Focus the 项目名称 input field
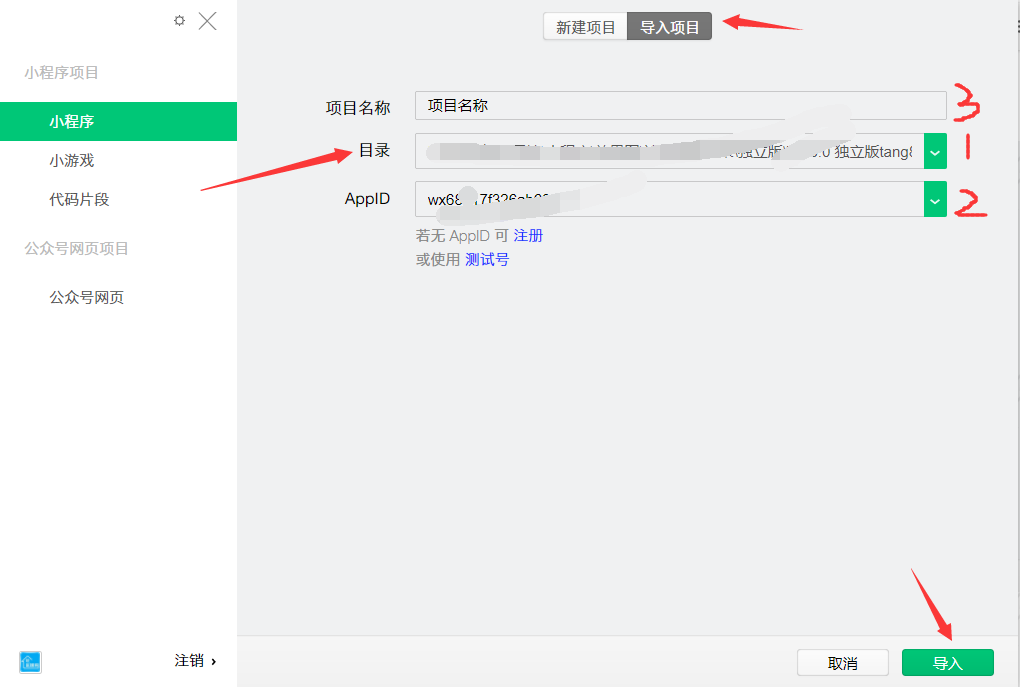1020x687 pixels. point(680,105)
